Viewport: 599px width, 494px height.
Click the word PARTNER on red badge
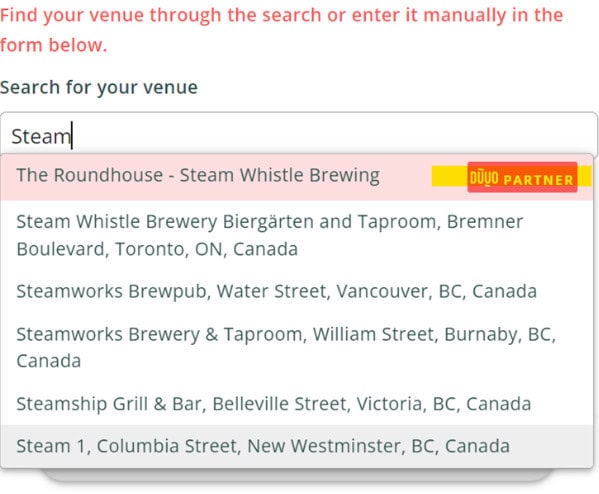538,180
